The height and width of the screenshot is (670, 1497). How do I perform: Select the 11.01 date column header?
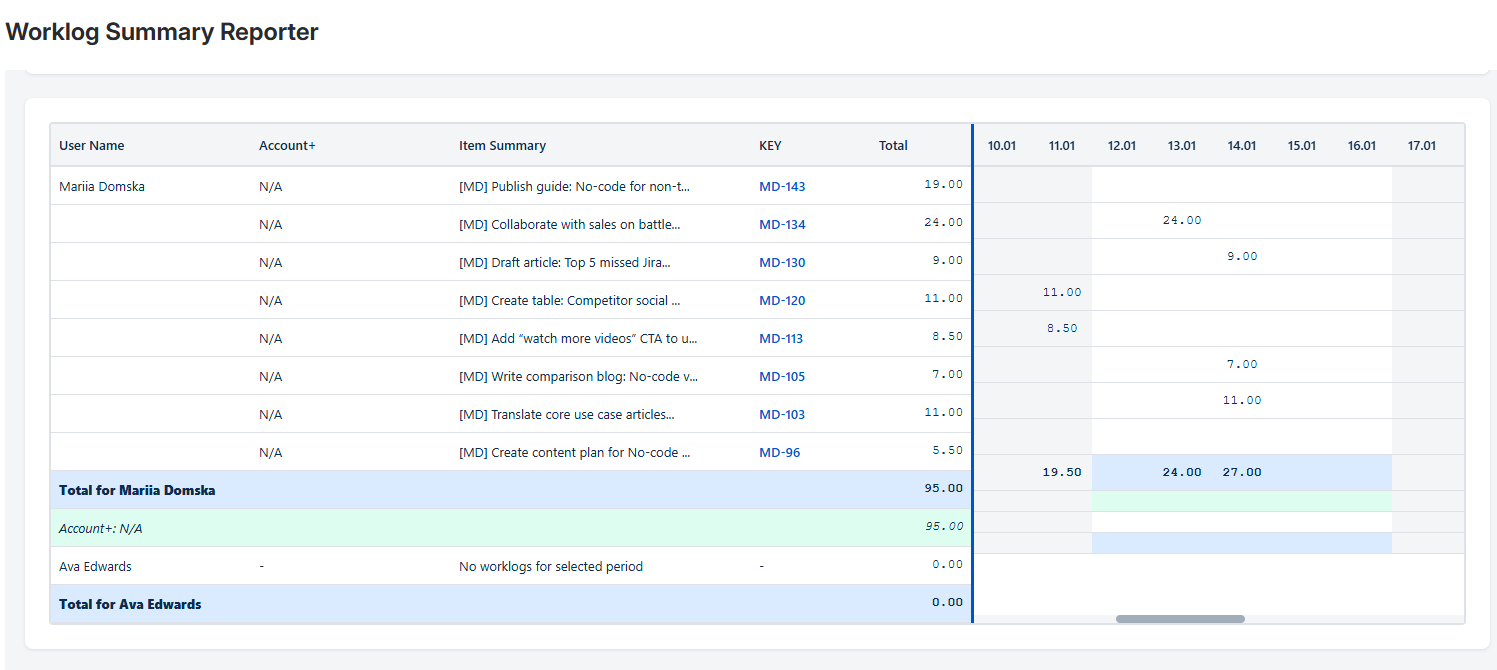point(1062,145)
